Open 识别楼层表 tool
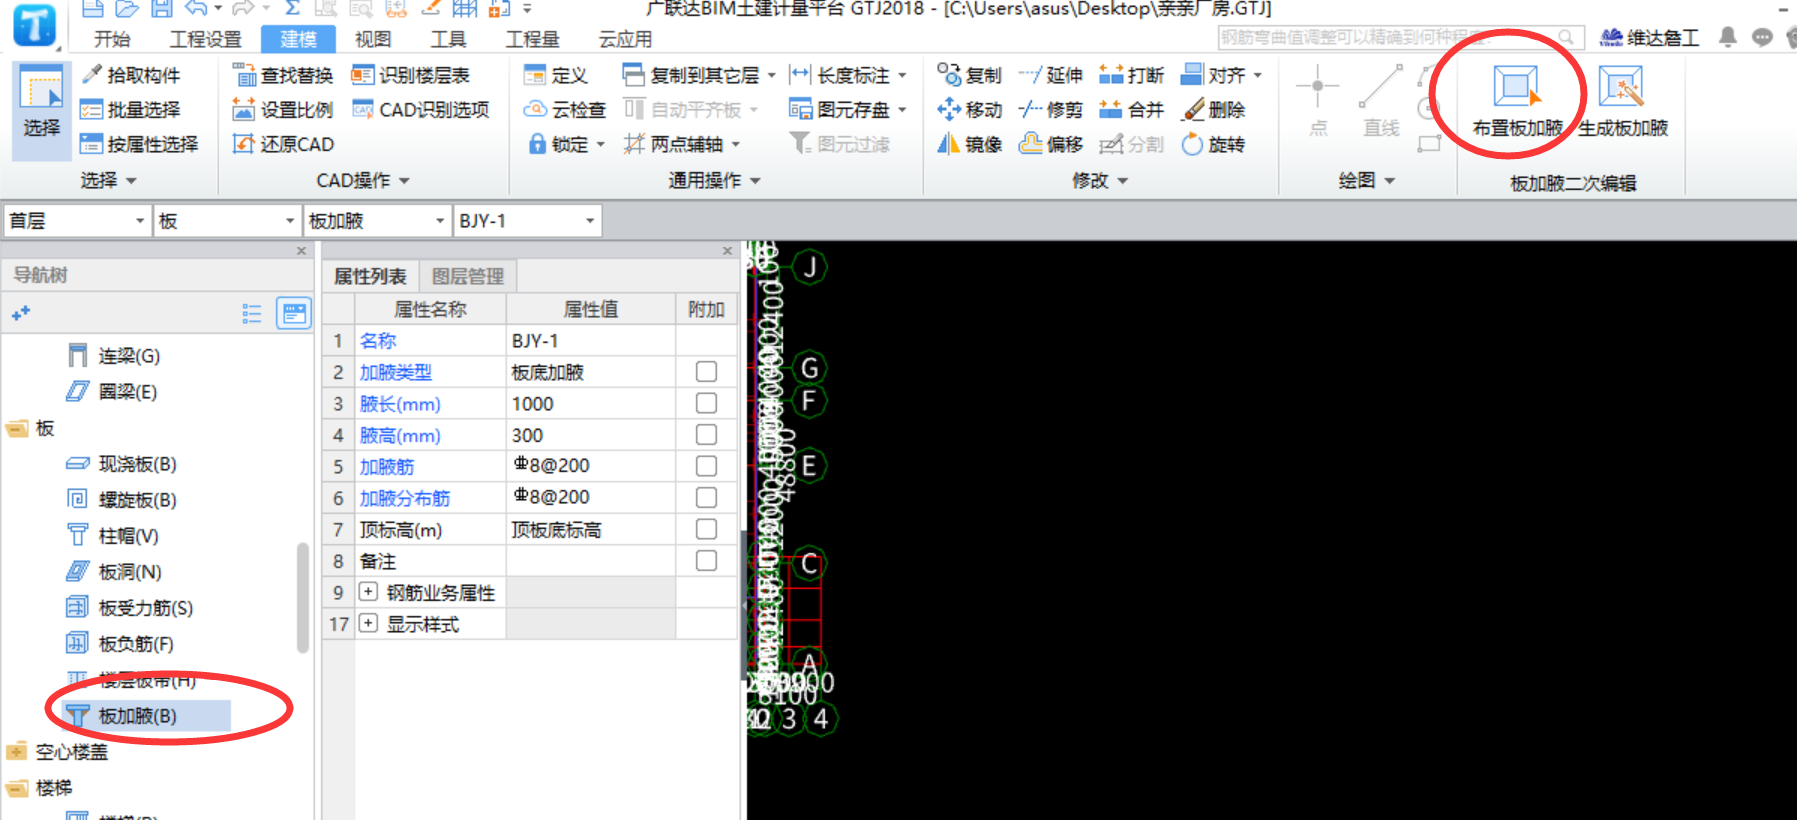Image resolution: width=1797 pixels, height=820 pixels. point(411,75)
